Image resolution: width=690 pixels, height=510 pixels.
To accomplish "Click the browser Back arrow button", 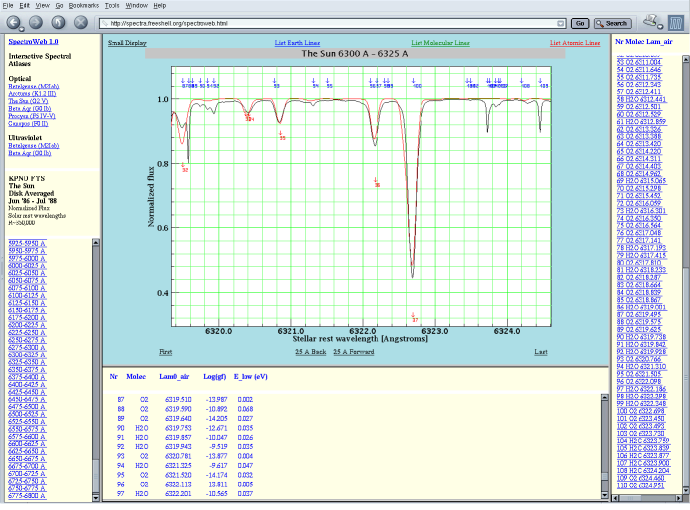I will click(x=13, y=22).
